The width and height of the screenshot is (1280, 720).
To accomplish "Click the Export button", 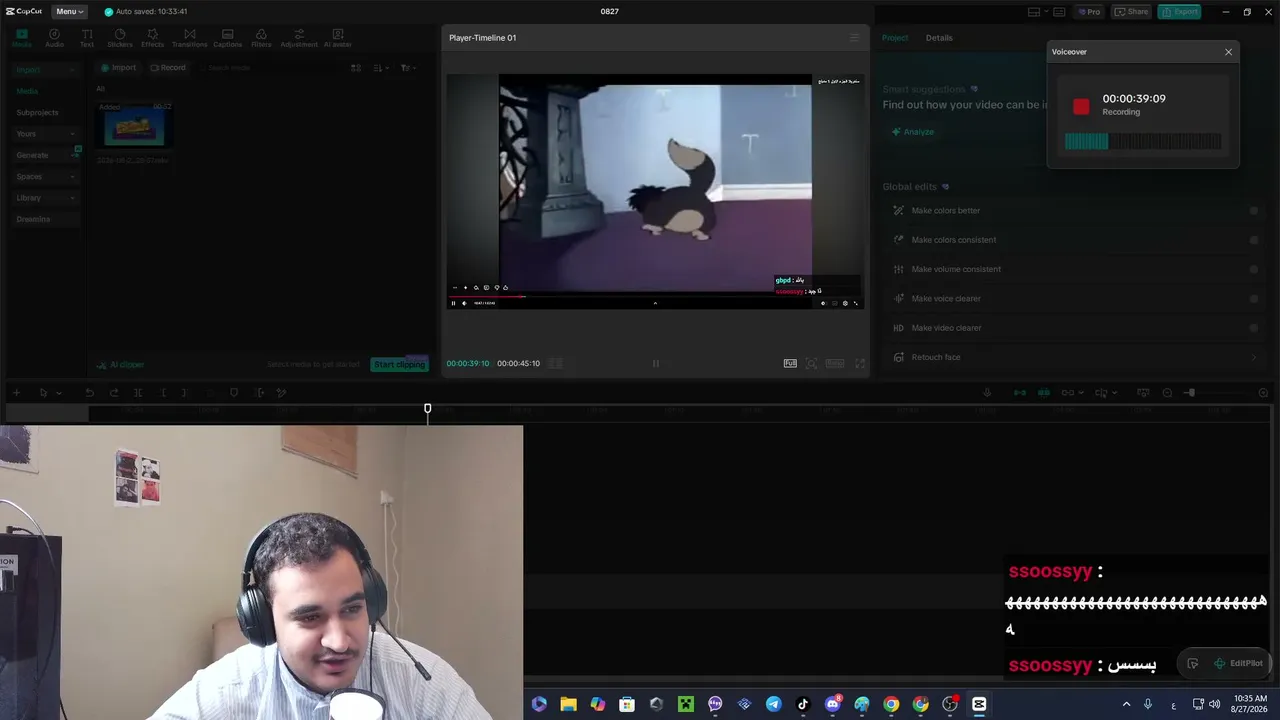I will click(1180, 12).
